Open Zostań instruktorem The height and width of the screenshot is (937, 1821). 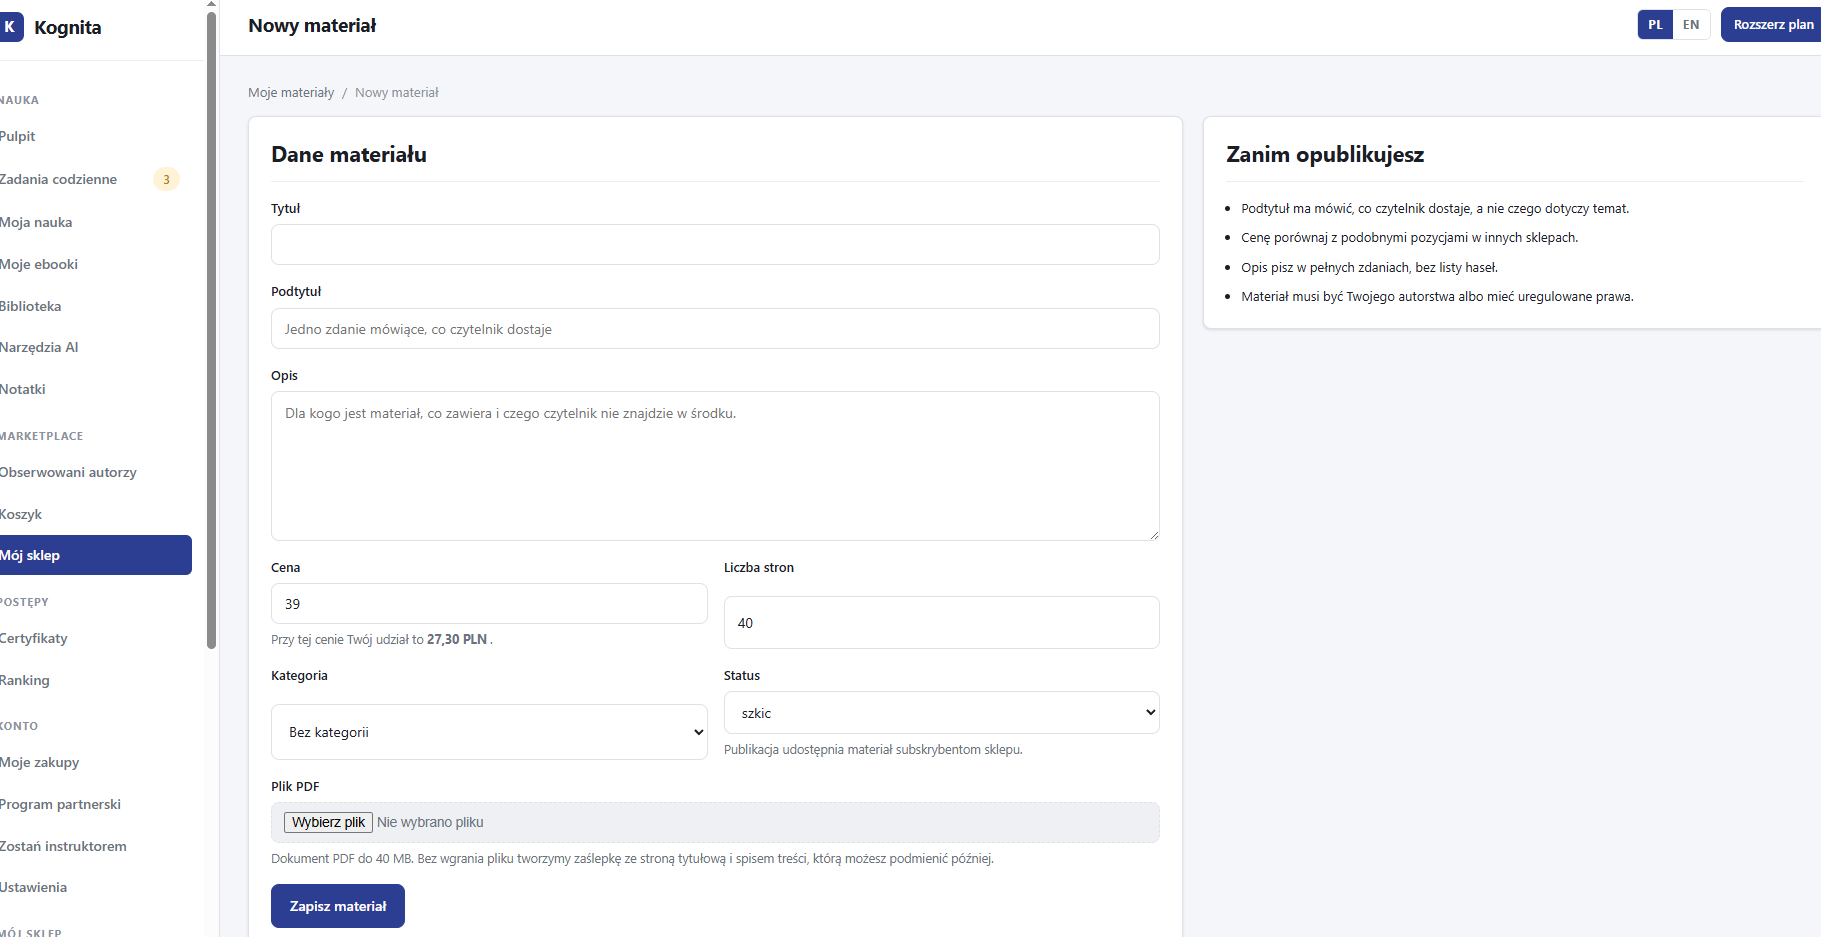[63, 847]
